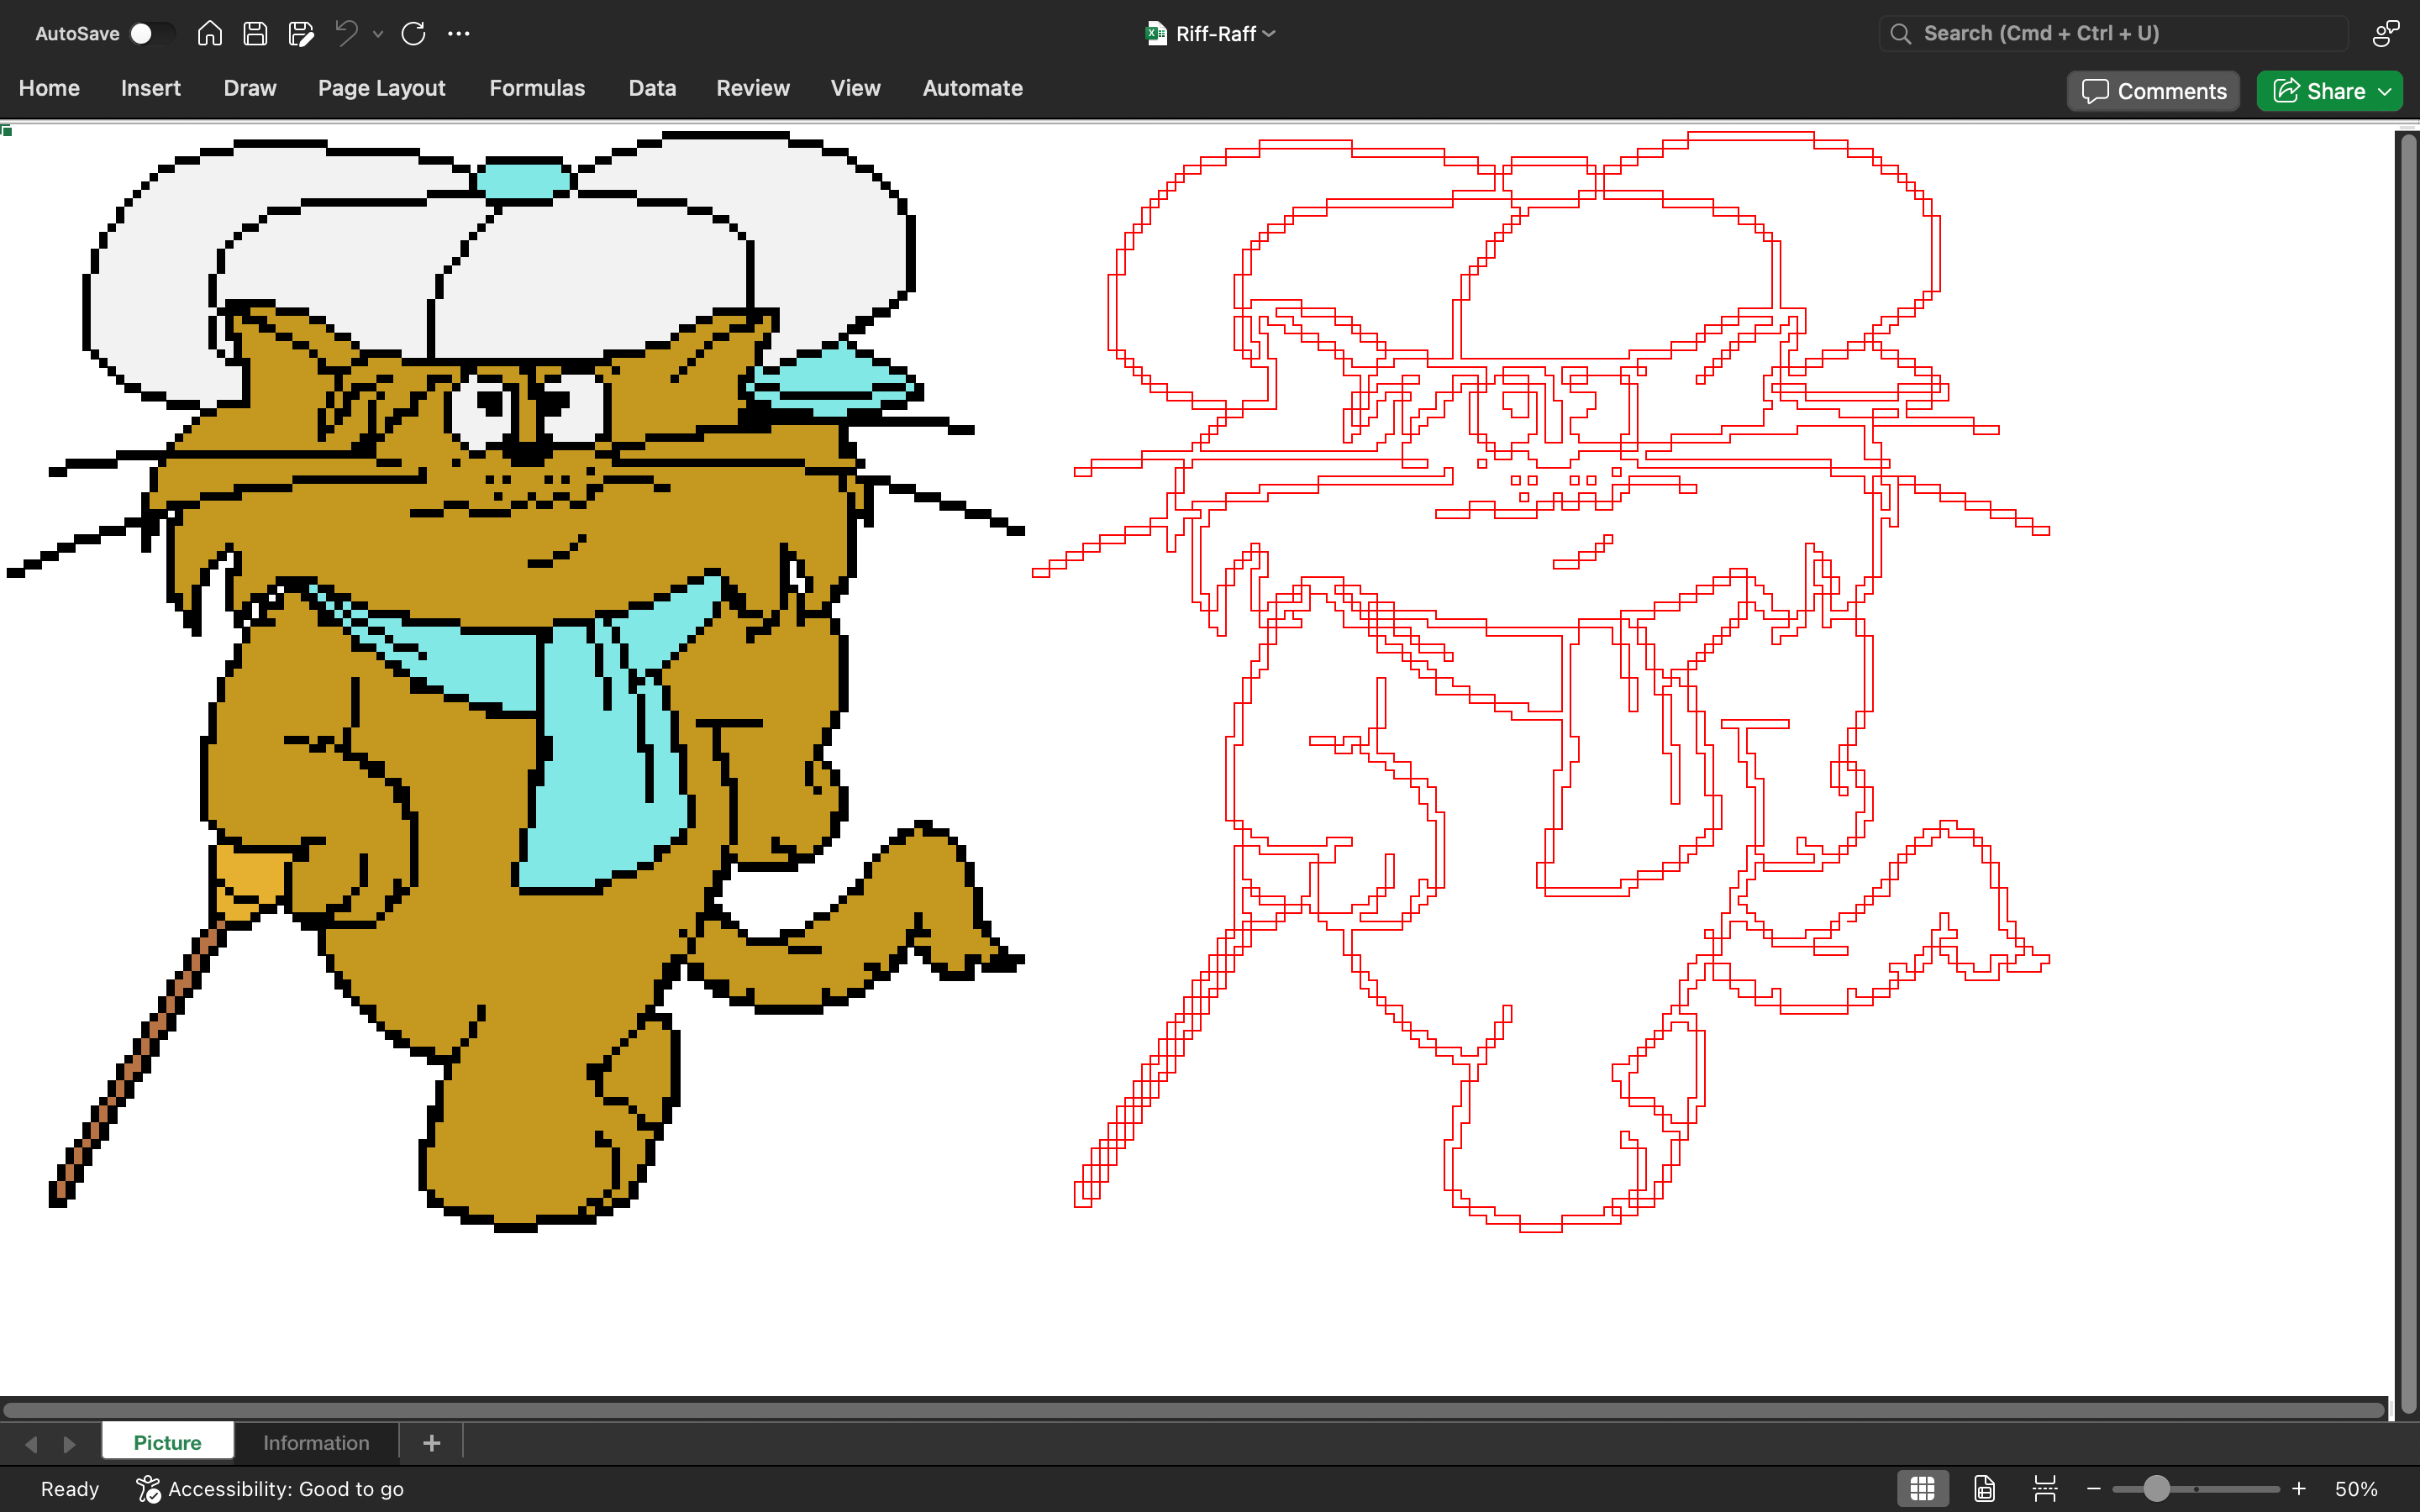Viewport: 2420px width, 1512px height.
Task: Expand the Undo history dropdown arrow
Action: pos(378,34)
